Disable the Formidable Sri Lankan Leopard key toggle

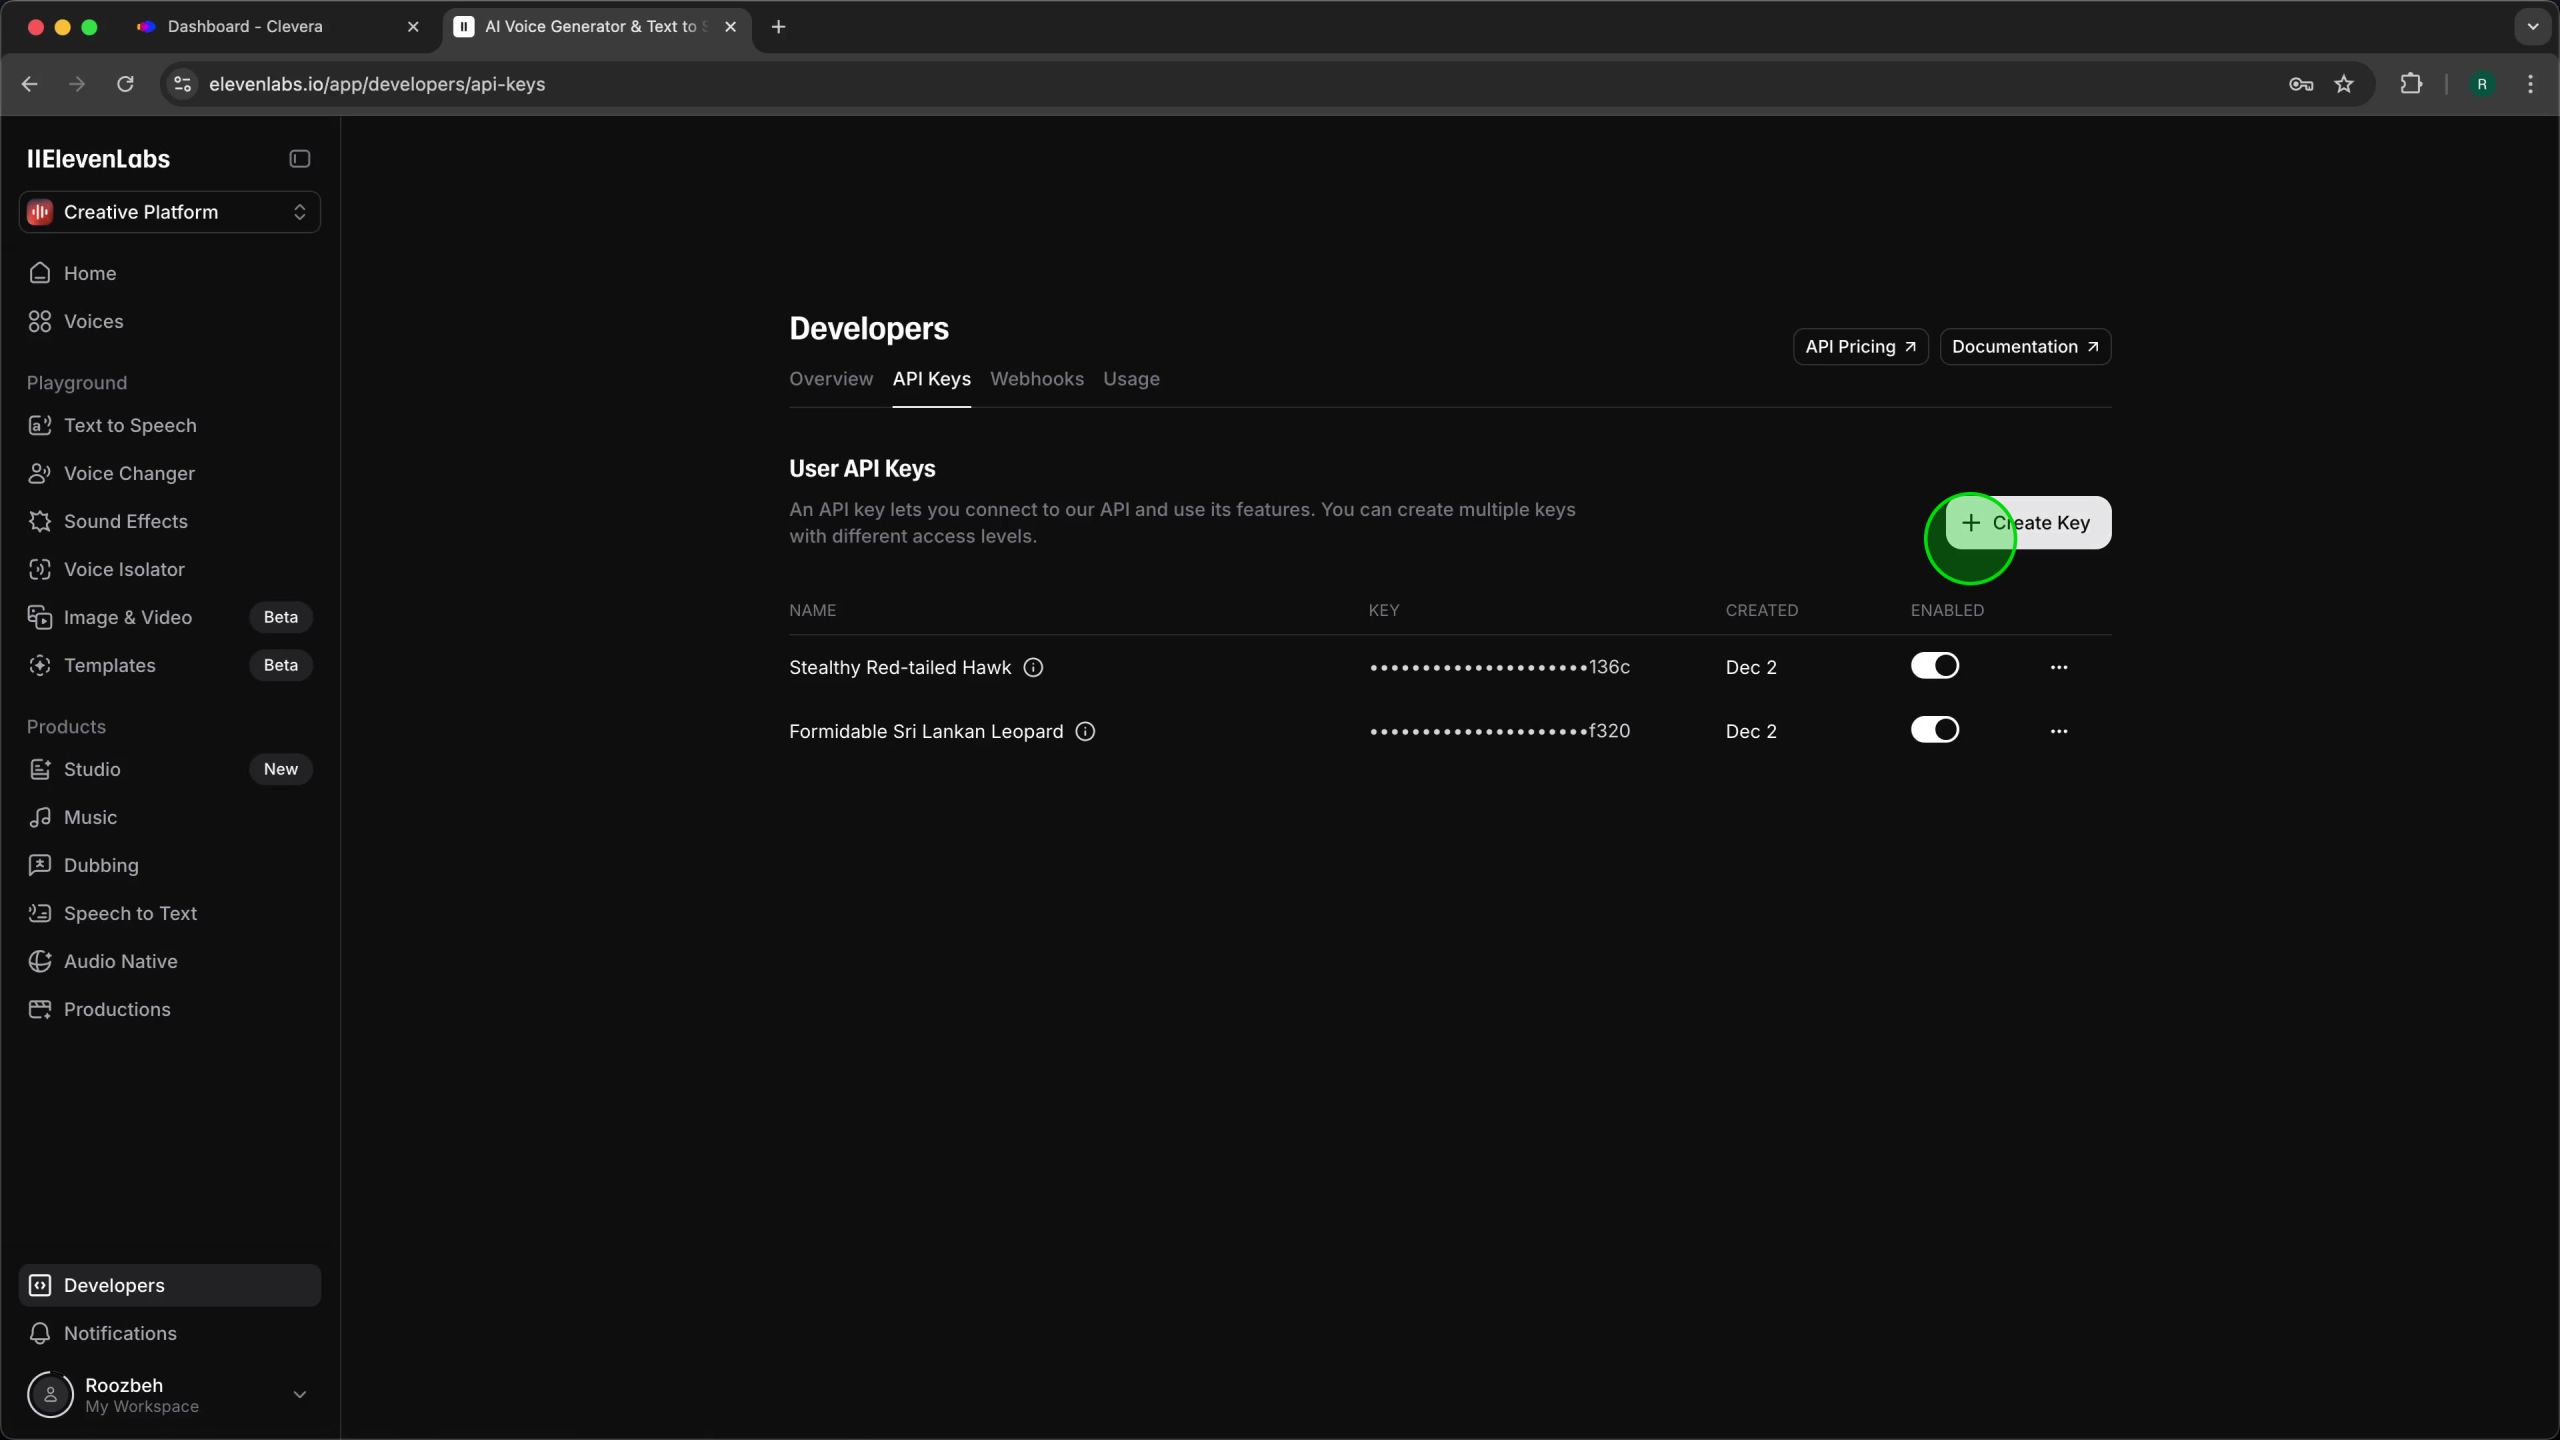coord(1934,730)
